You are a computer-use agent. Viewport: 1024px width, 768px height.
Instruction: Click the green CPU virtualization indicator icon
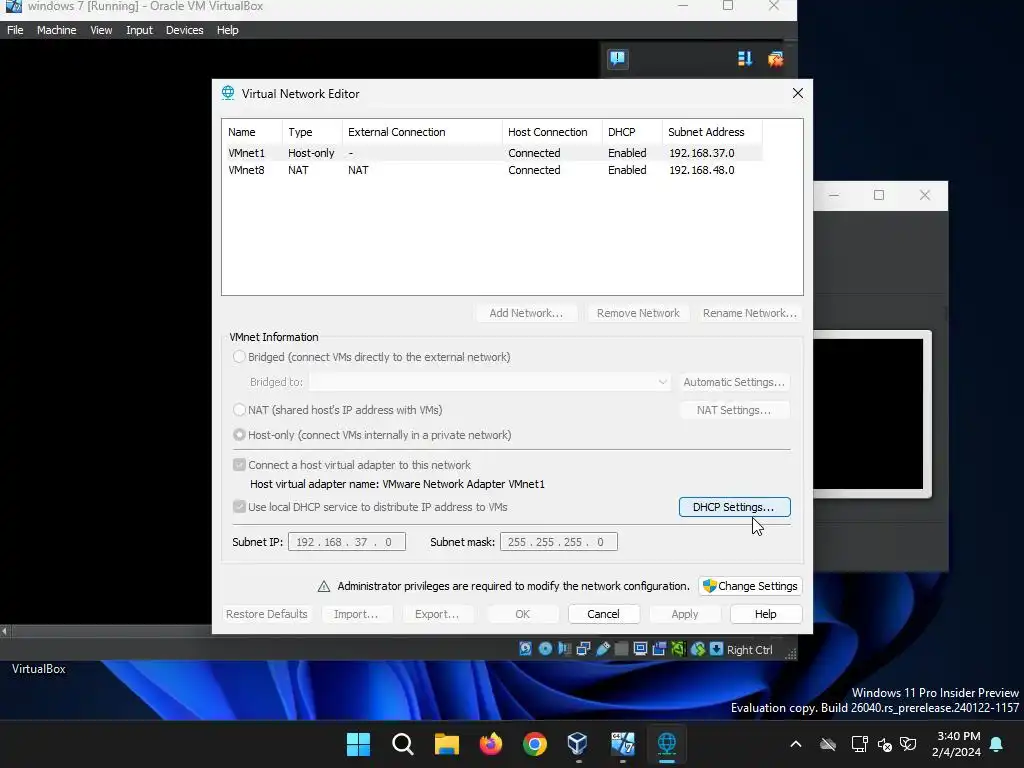pos(679,649)
